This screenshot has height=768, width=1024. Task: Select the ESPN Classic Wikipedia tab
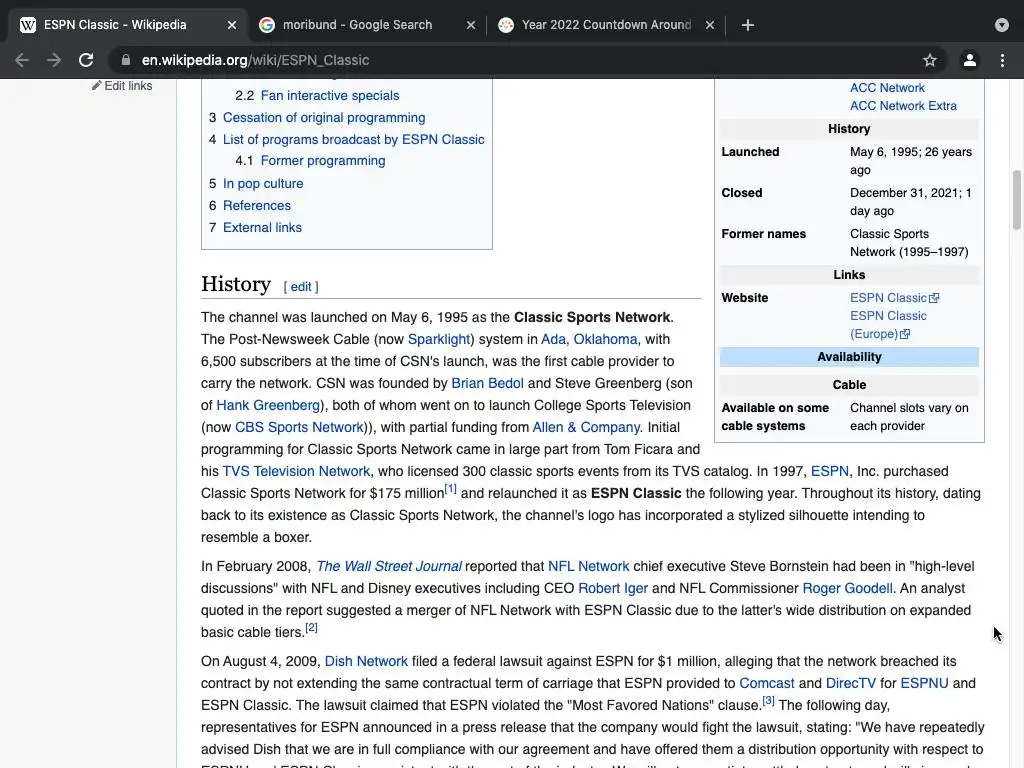click(115, 25)
